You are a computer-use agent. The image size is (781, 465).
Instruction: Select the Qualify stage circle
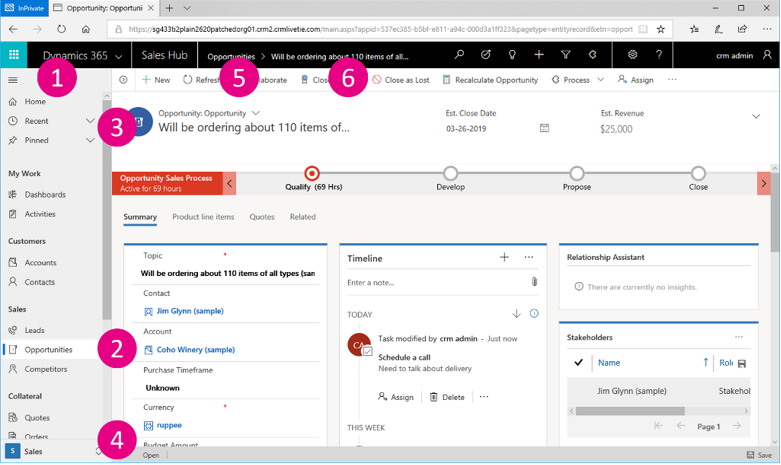pos(312,174)
